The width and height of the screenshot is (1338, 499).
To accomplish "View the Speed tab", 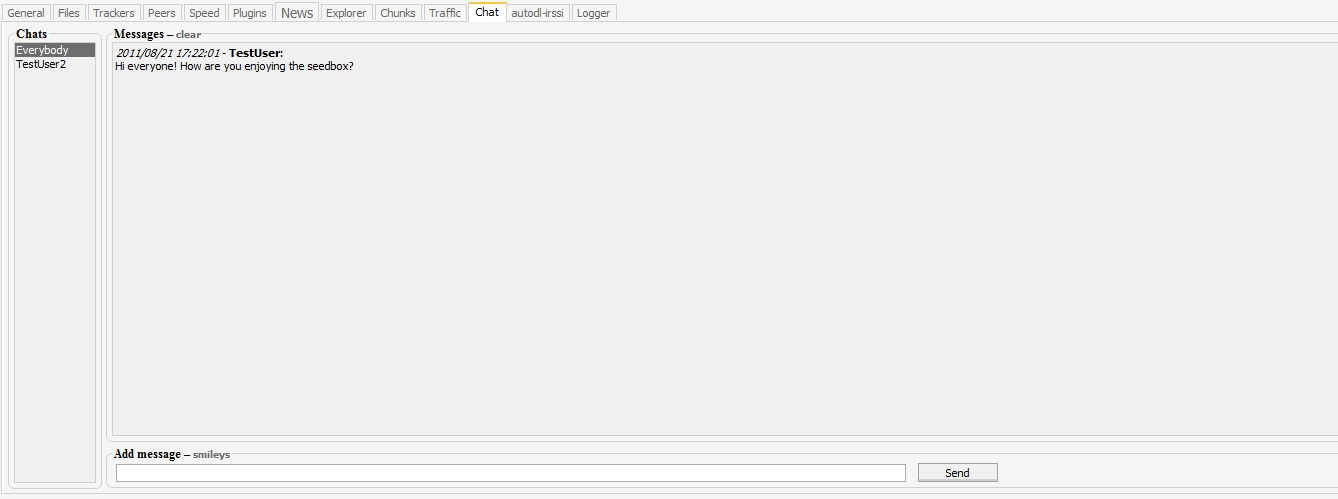I will click(x=204, y=13).
